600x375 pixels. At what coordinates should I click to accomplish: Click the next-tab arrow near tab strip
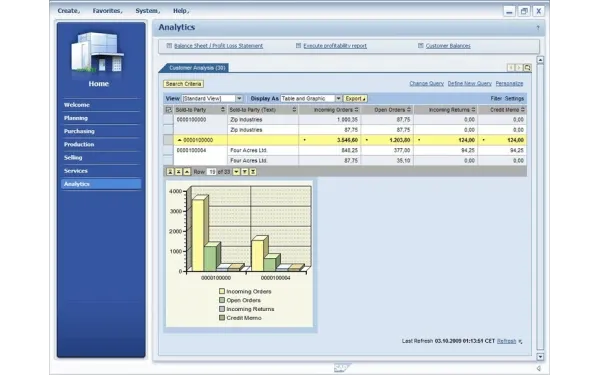(x=519, y=68)
